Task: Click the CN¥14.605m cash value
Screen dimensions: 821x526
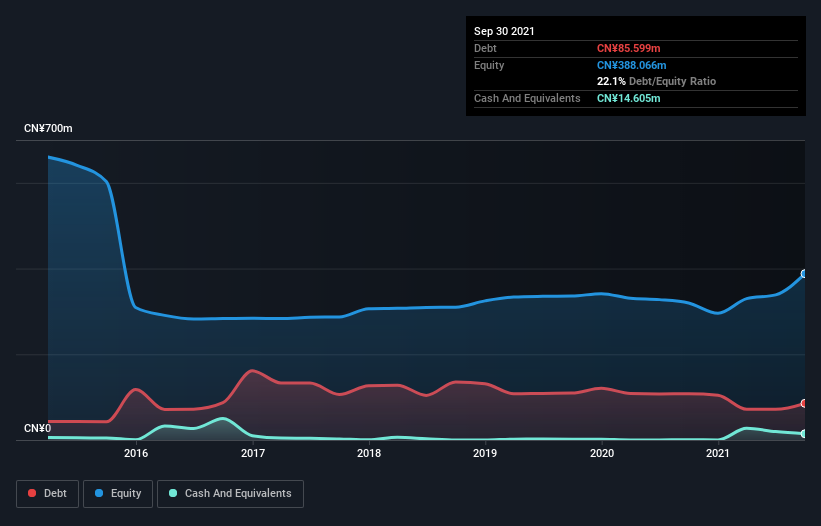Action: click(628, 98)
